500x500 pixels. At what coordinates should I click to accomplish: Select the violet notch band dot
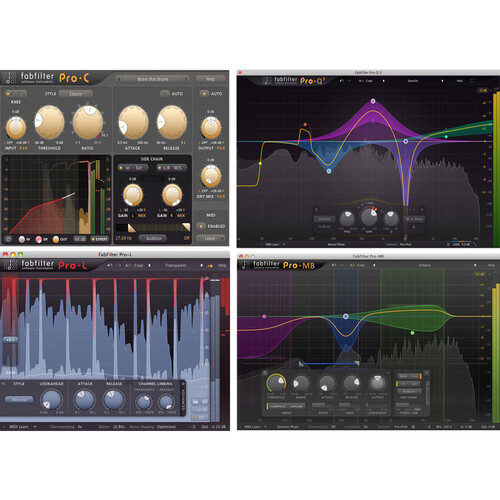click(406, 141)
